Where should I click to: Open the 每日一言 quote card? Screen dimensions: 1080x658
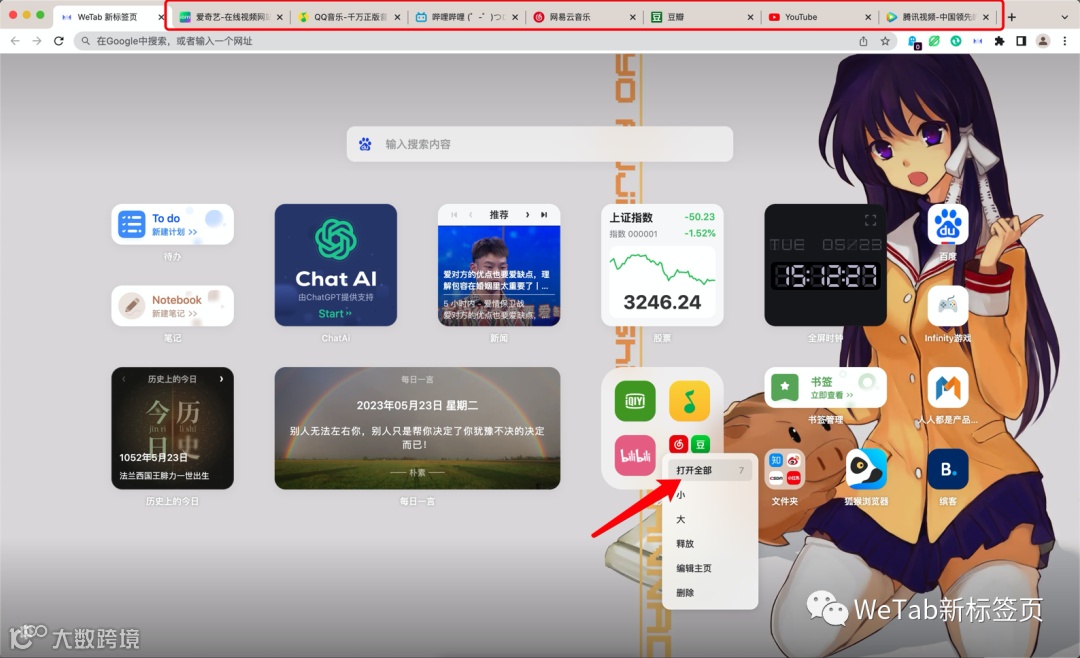click(417, 428)
